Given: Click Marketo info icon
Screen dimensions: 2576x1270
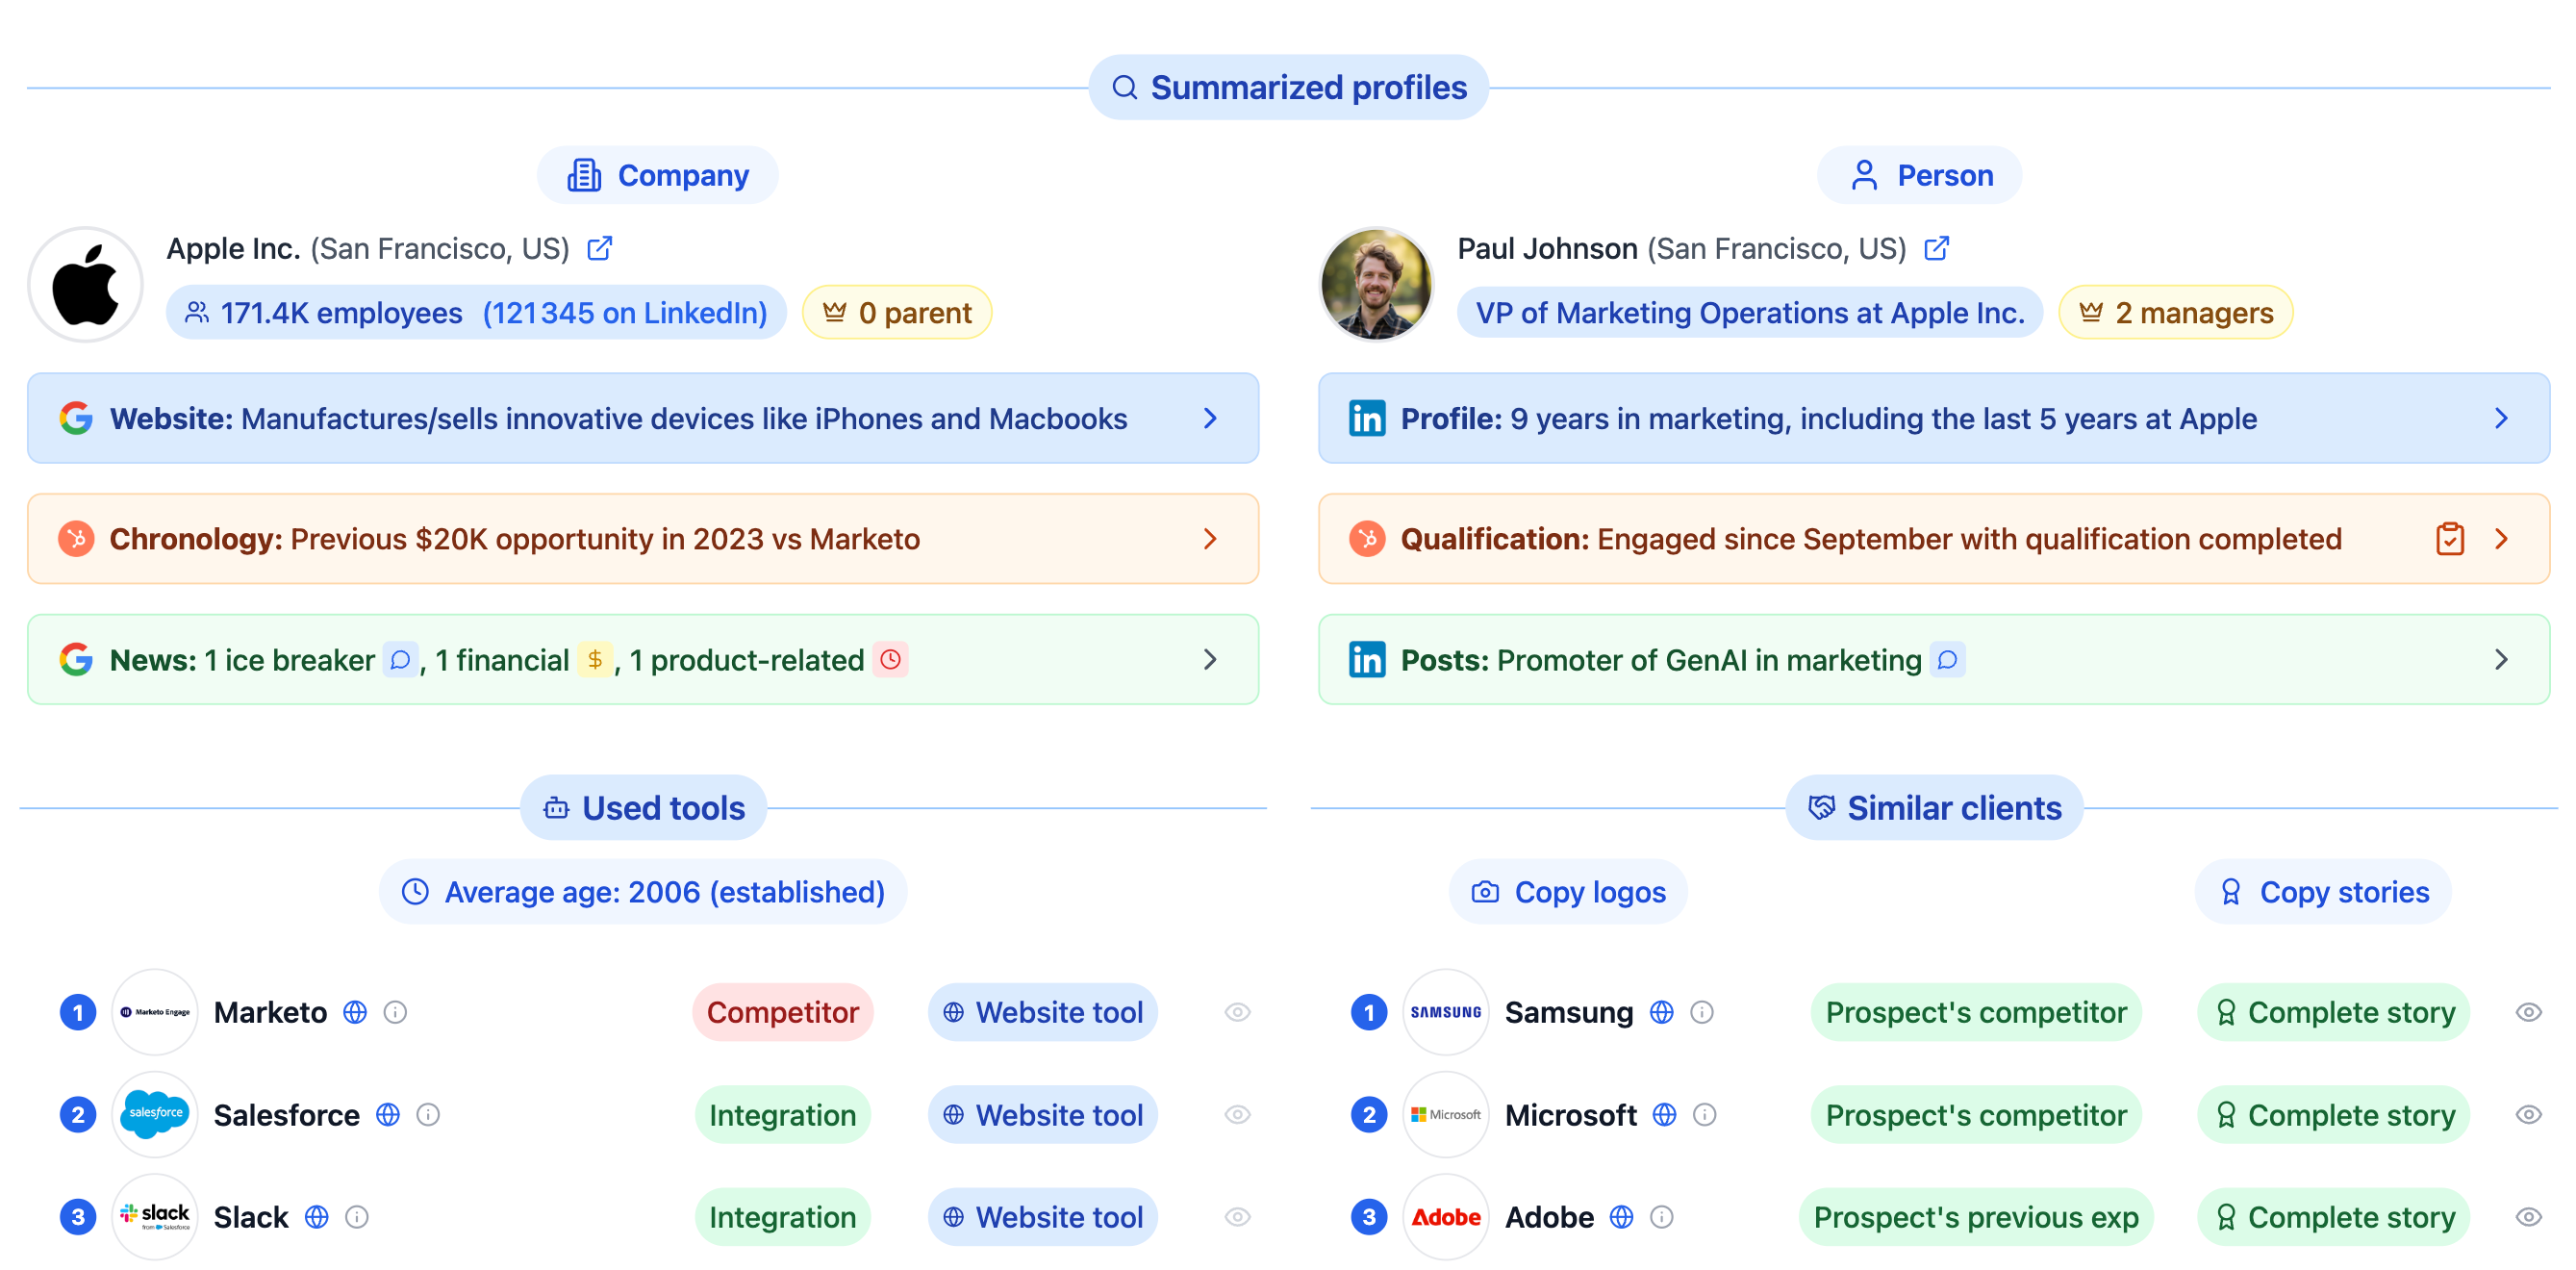Looking at the screenshot, I should (395, 1012).
